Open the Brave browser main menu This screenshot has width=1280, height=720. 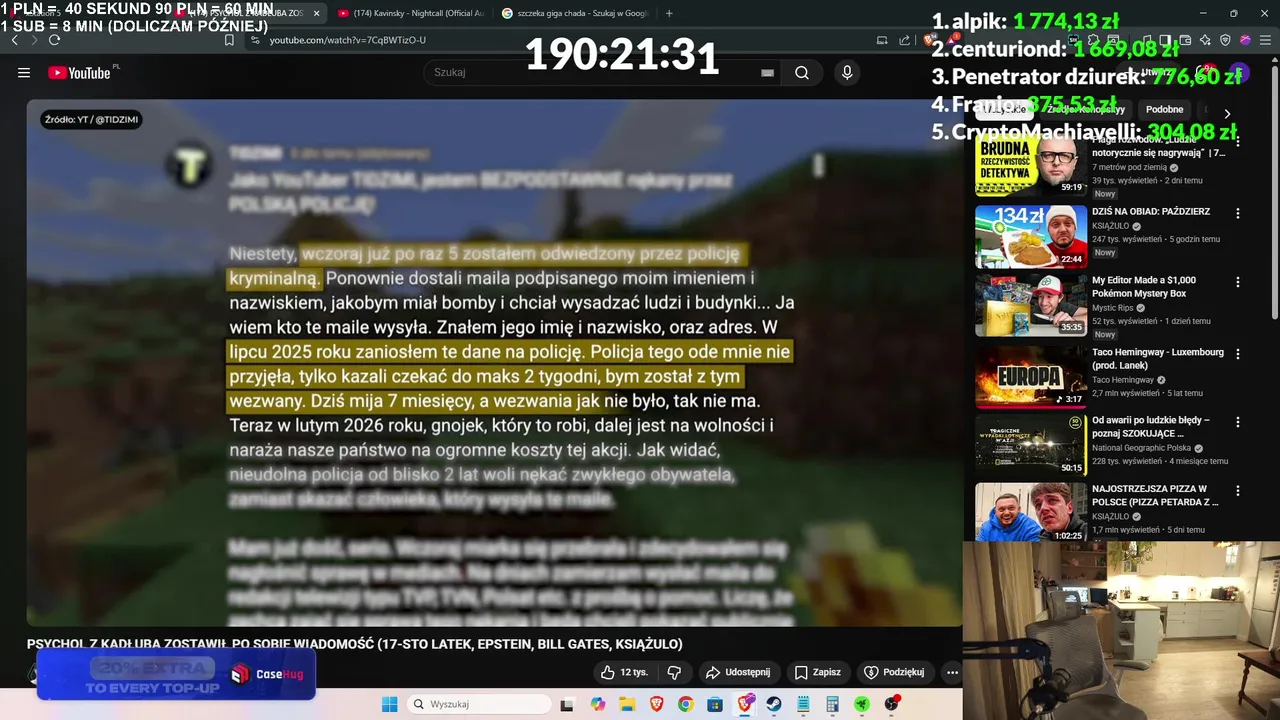click(1265, 40)
